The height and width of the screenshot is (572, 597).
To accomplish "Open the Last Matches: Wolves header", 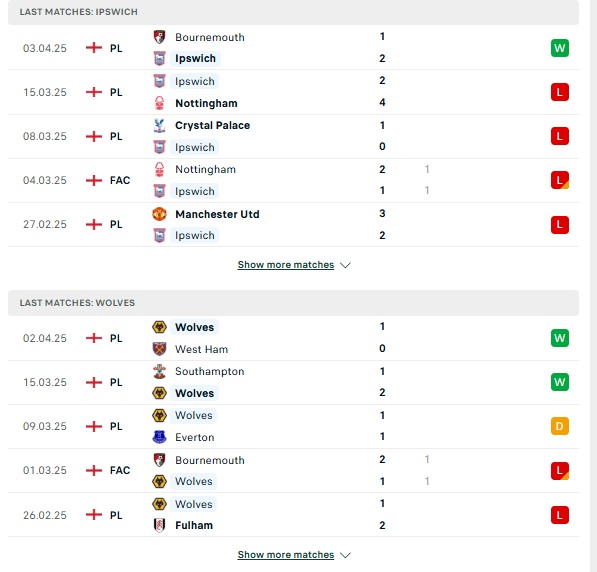I will [294, 303].
